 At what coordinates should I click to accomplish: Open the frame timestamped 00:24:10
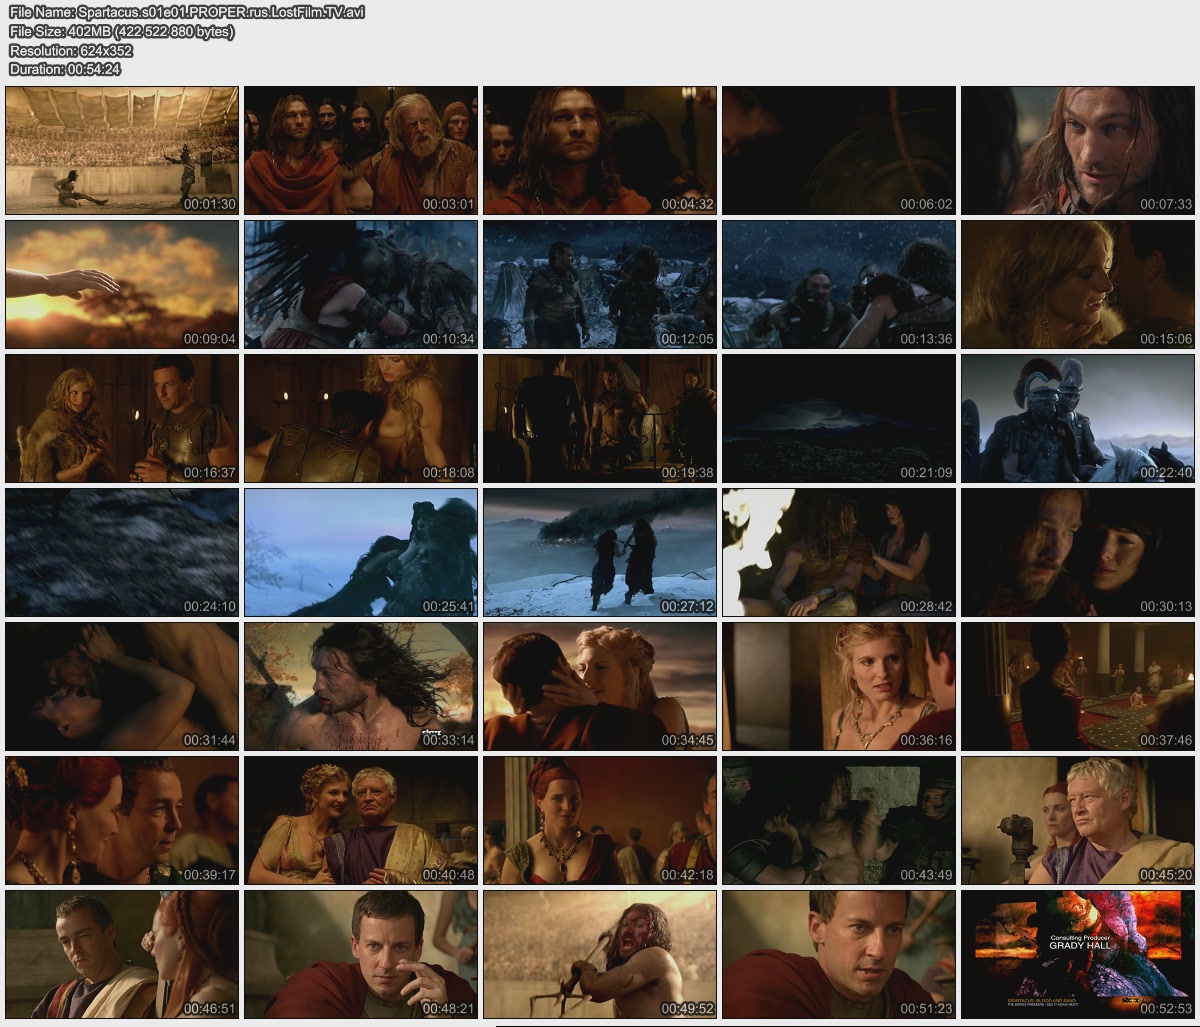122,552
